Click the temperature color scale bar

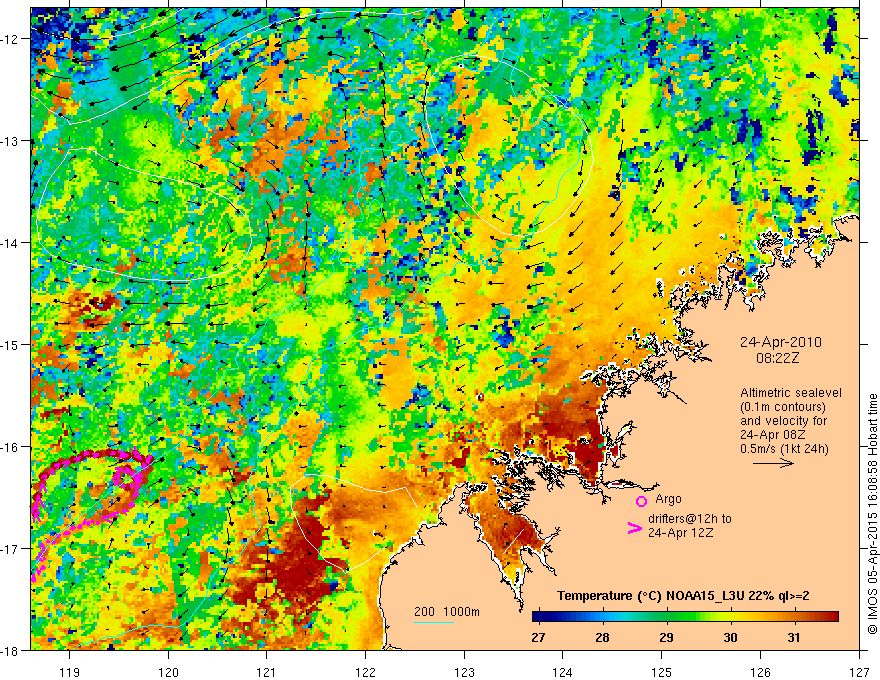coord(685,617)
